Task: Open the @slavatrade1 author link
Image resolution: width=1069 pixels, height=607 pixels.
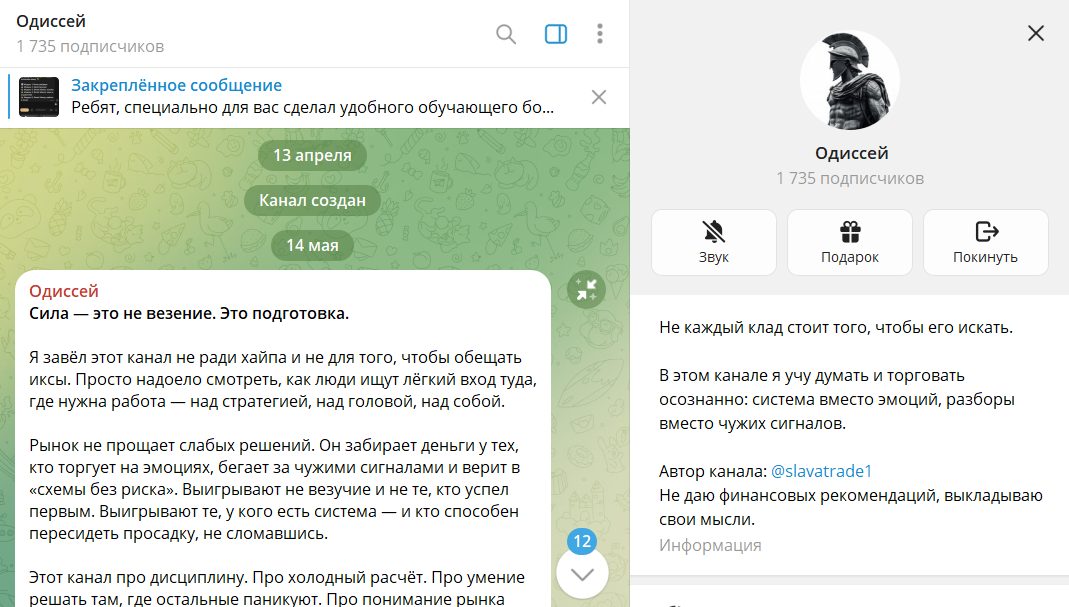Action: click(822, 471)
